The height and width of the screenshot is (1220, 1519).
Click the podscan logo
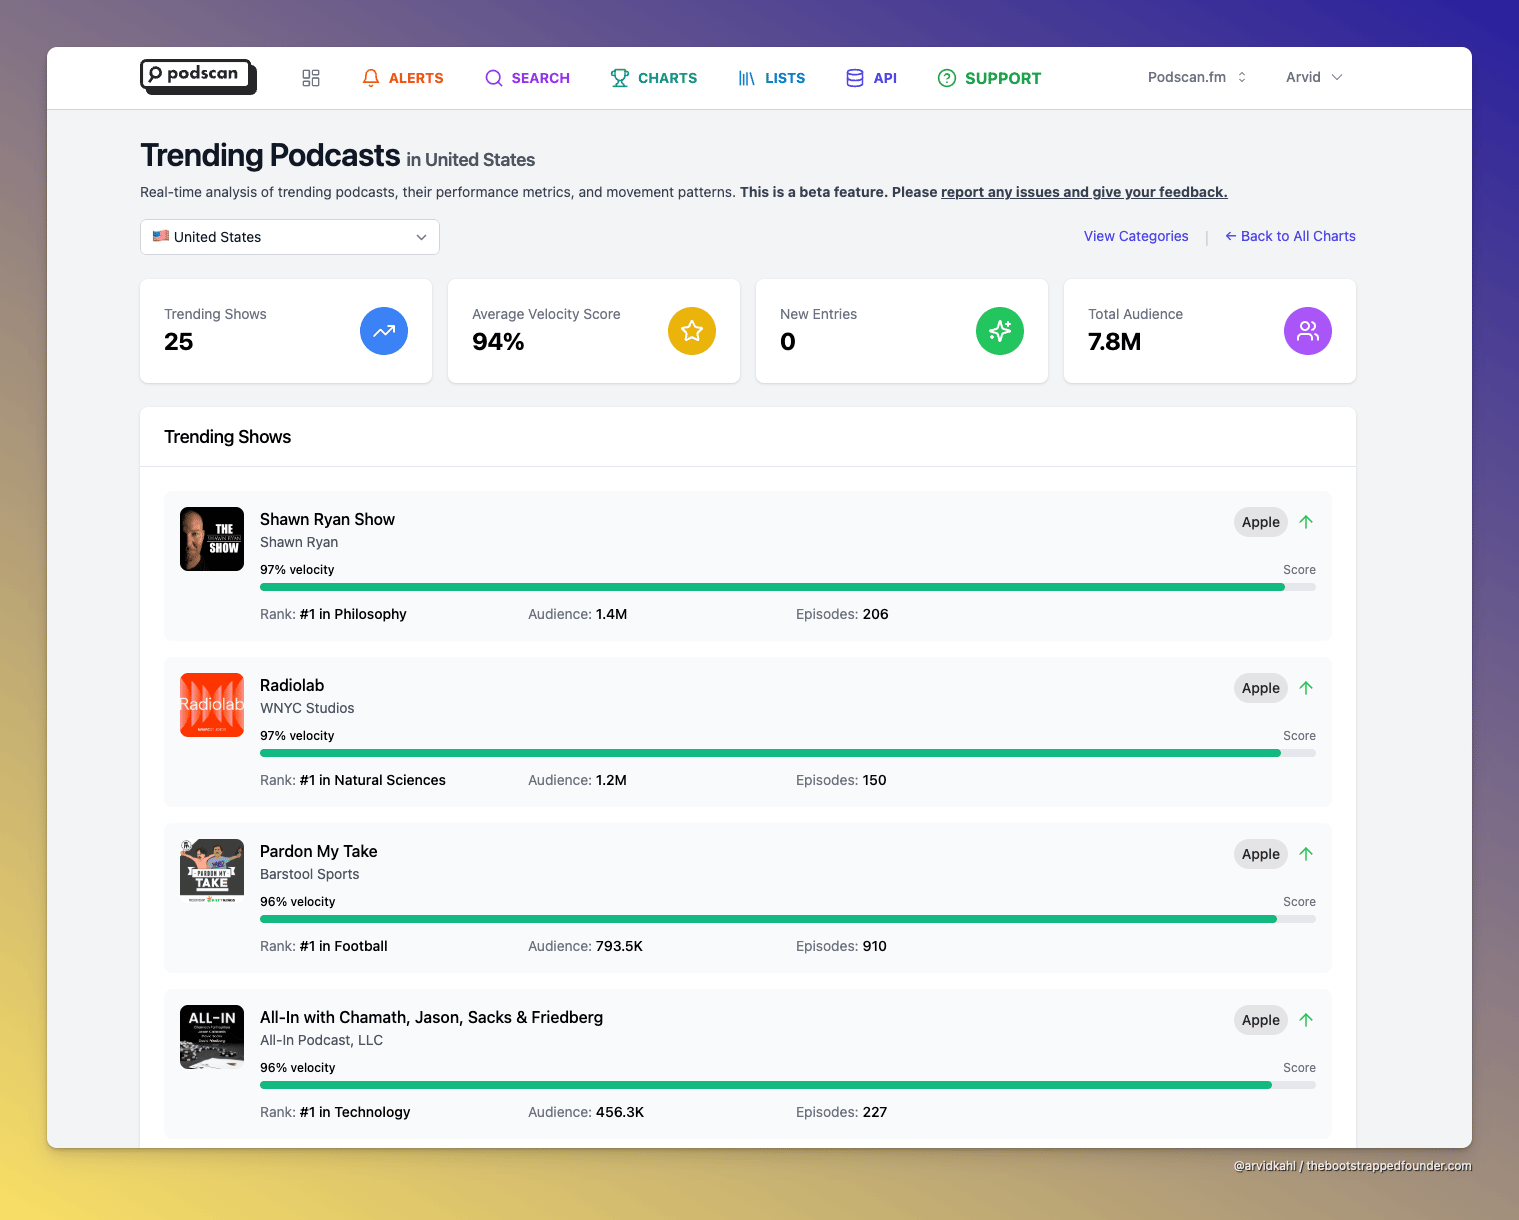(x=198, y=77)
